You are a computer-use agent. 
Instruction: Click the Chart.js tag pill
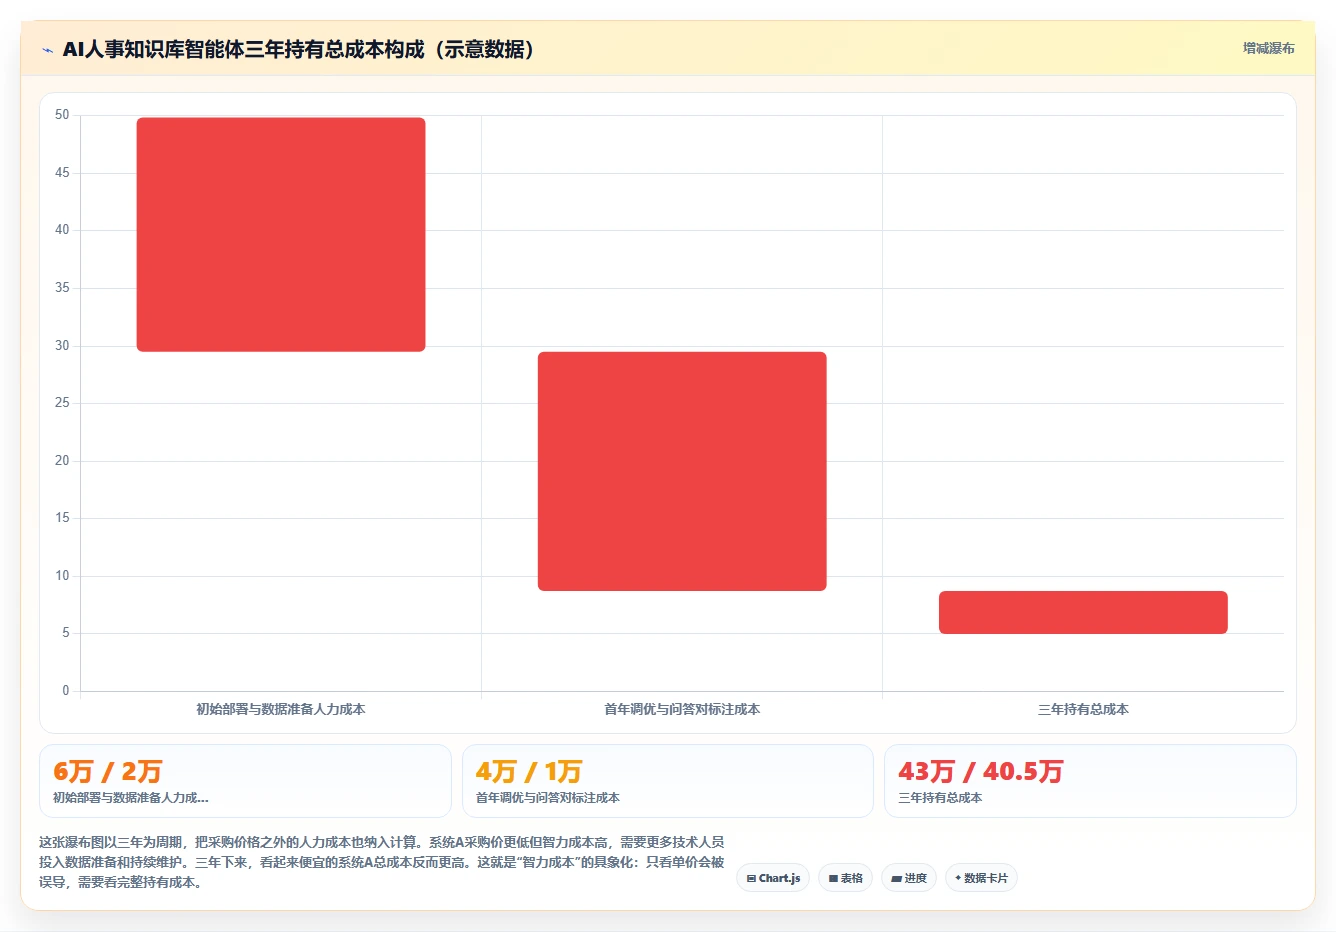click(773, 878)
